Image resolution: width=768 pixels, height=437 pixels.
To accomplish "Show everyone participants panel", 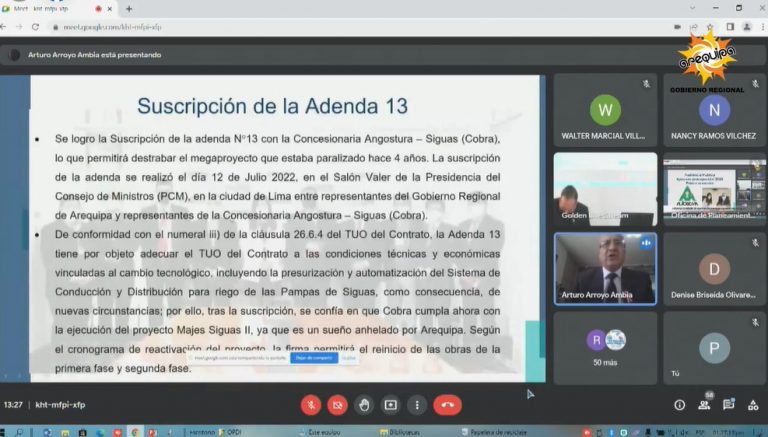I will pyautogui.click(x=704, y=405).
